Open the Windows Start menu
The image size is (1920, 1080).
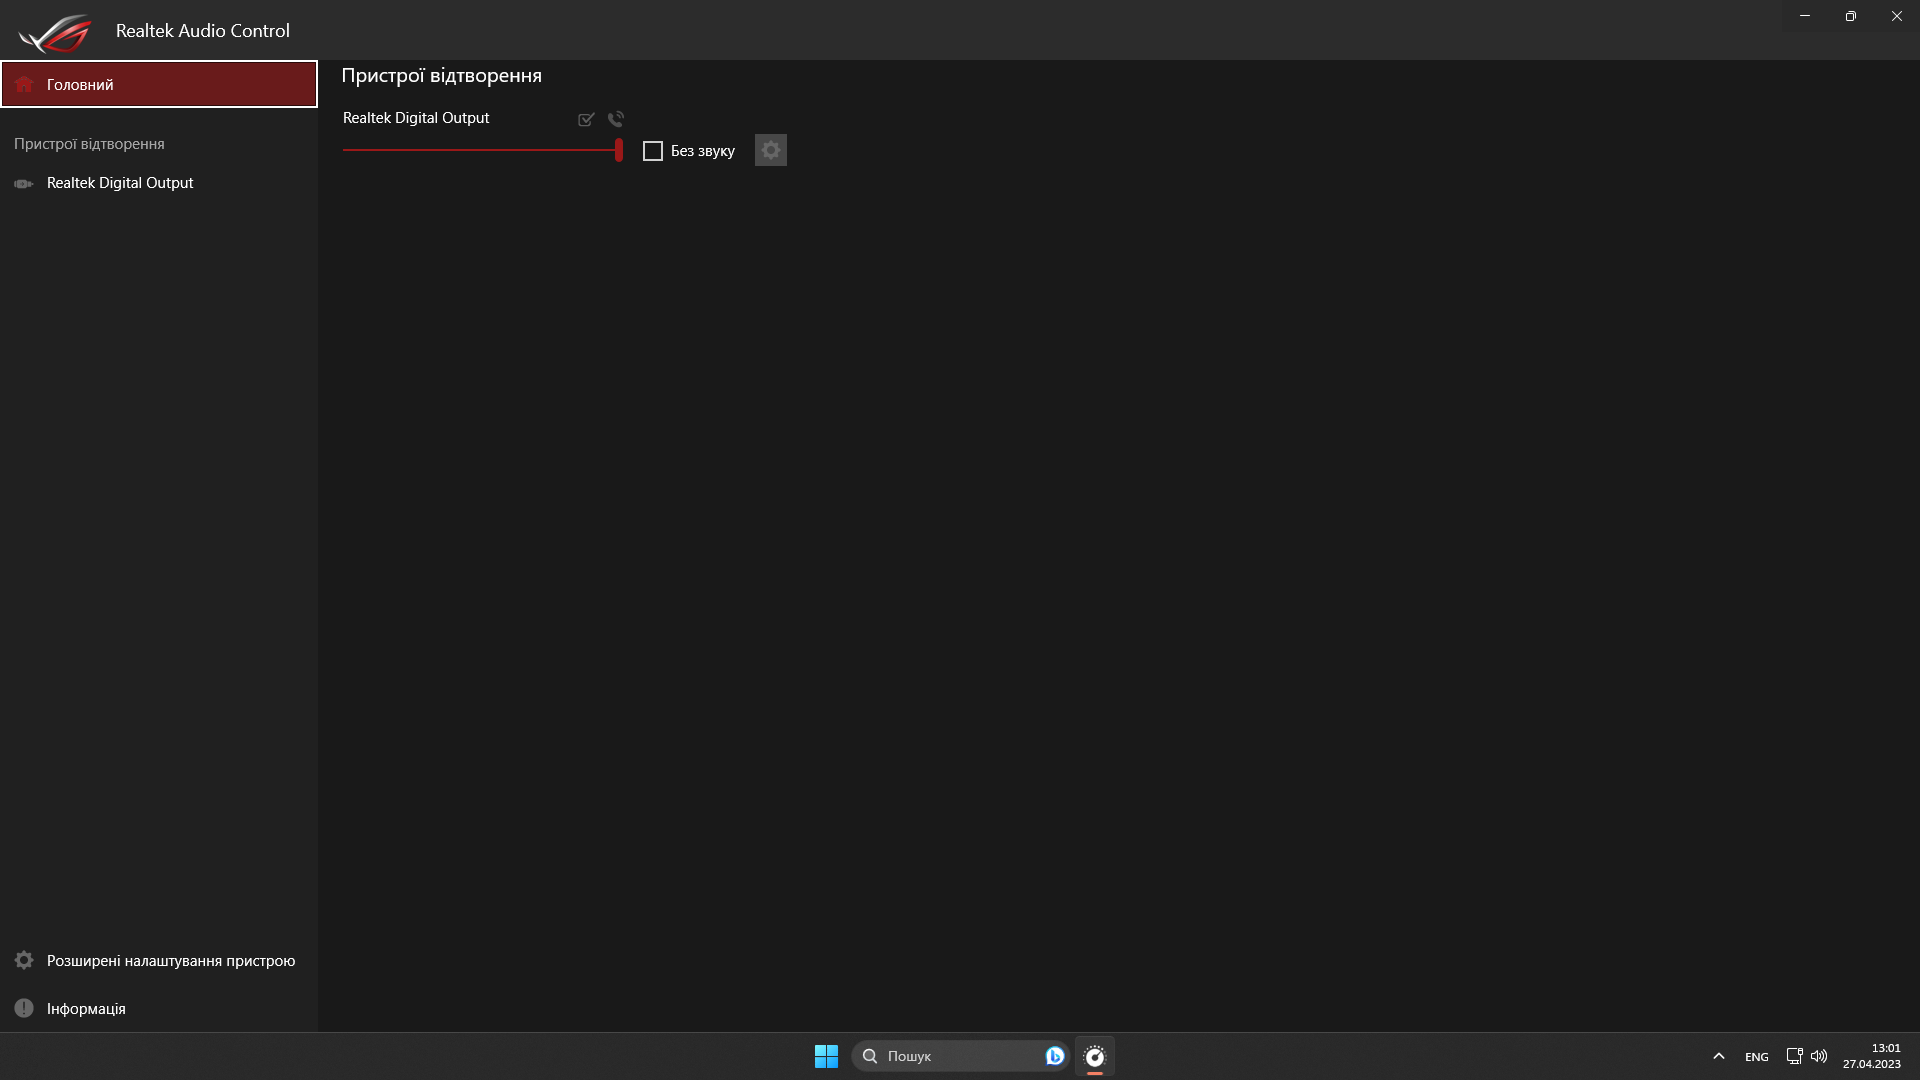826,1056
